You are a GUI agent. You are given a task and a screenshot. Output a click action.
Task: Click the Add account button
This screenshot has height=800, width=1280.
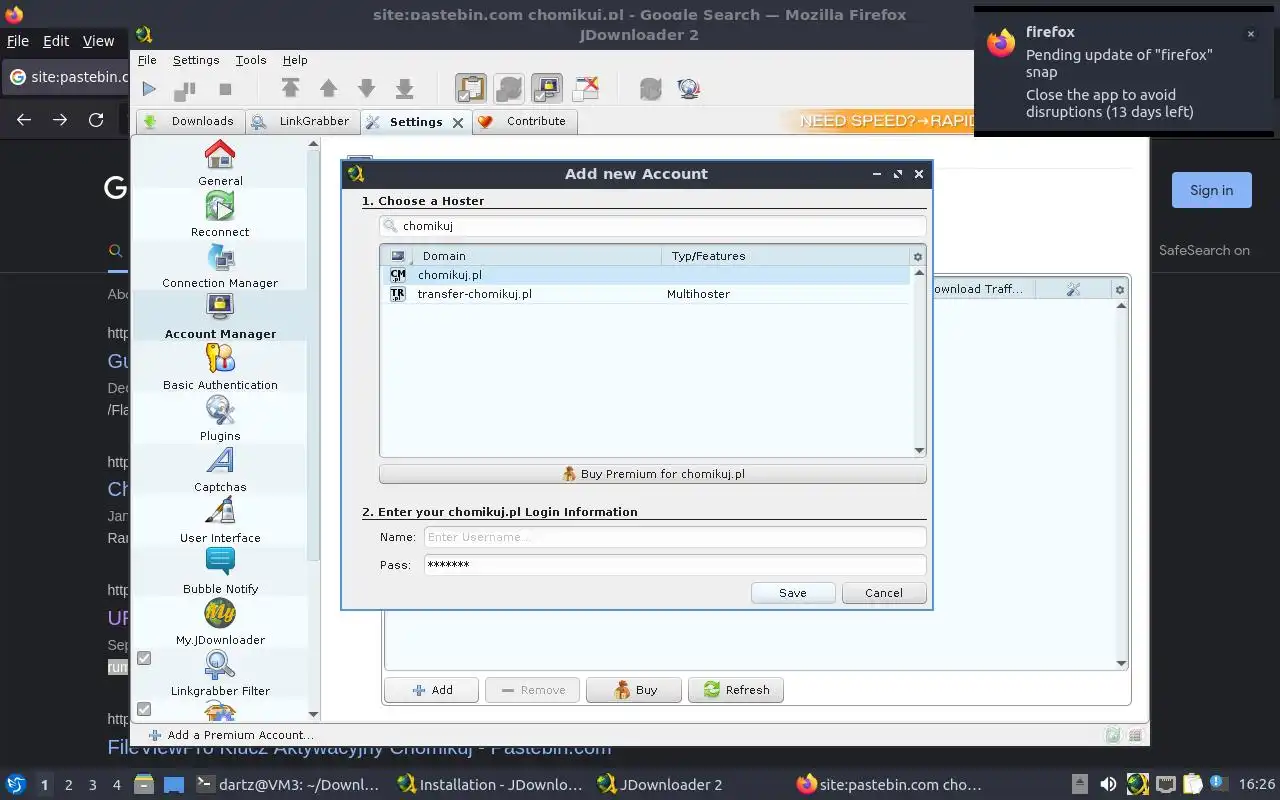tap(432, 690)
